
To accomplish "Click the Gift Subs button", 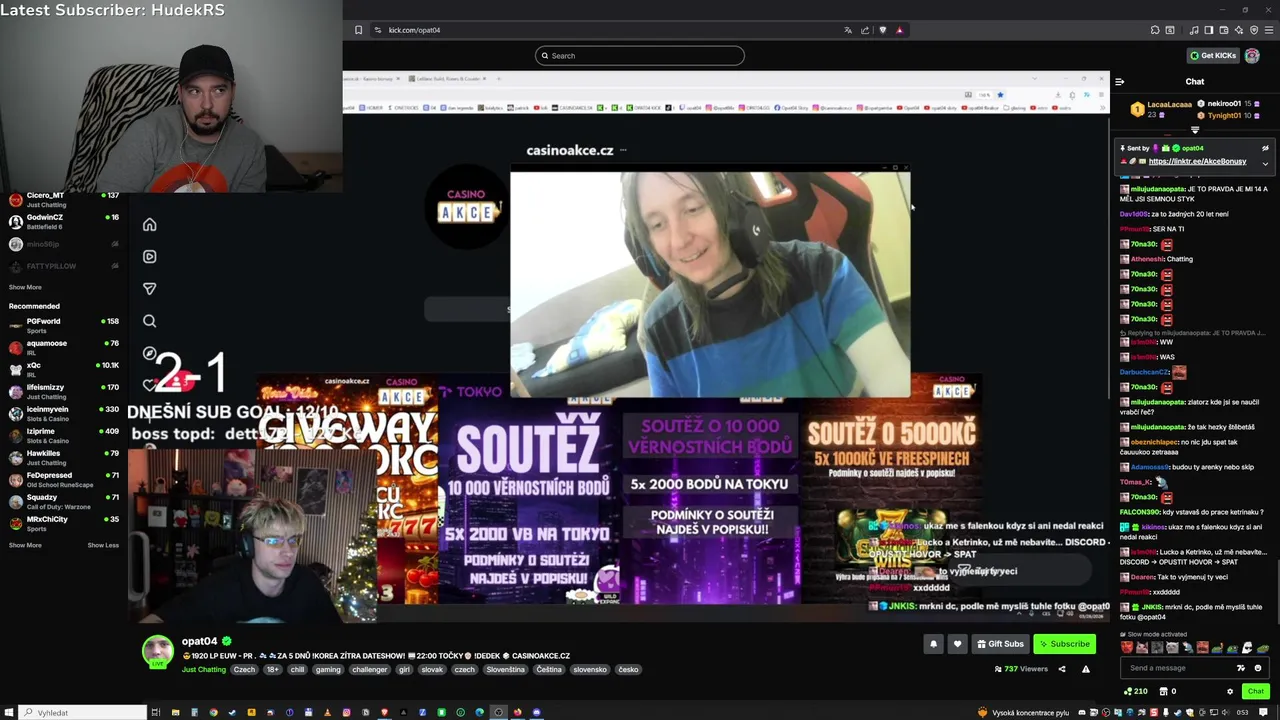I will 1000,644.
